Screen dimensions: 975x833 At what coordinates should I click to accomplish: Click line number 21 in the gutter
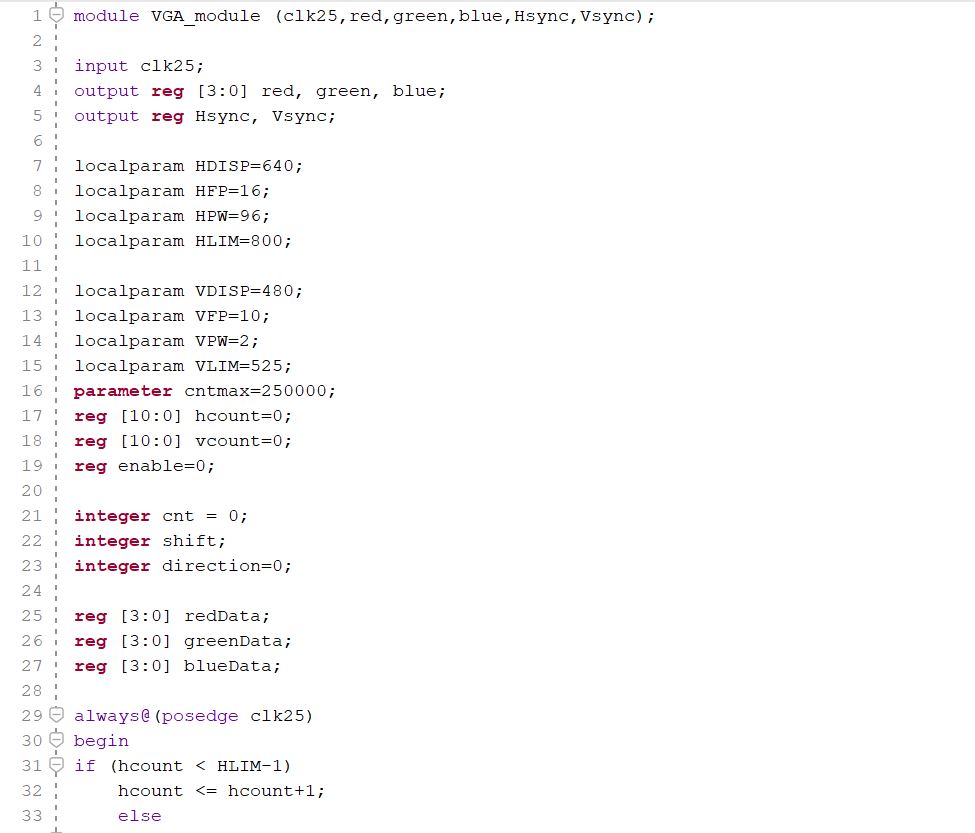point(32,516)
